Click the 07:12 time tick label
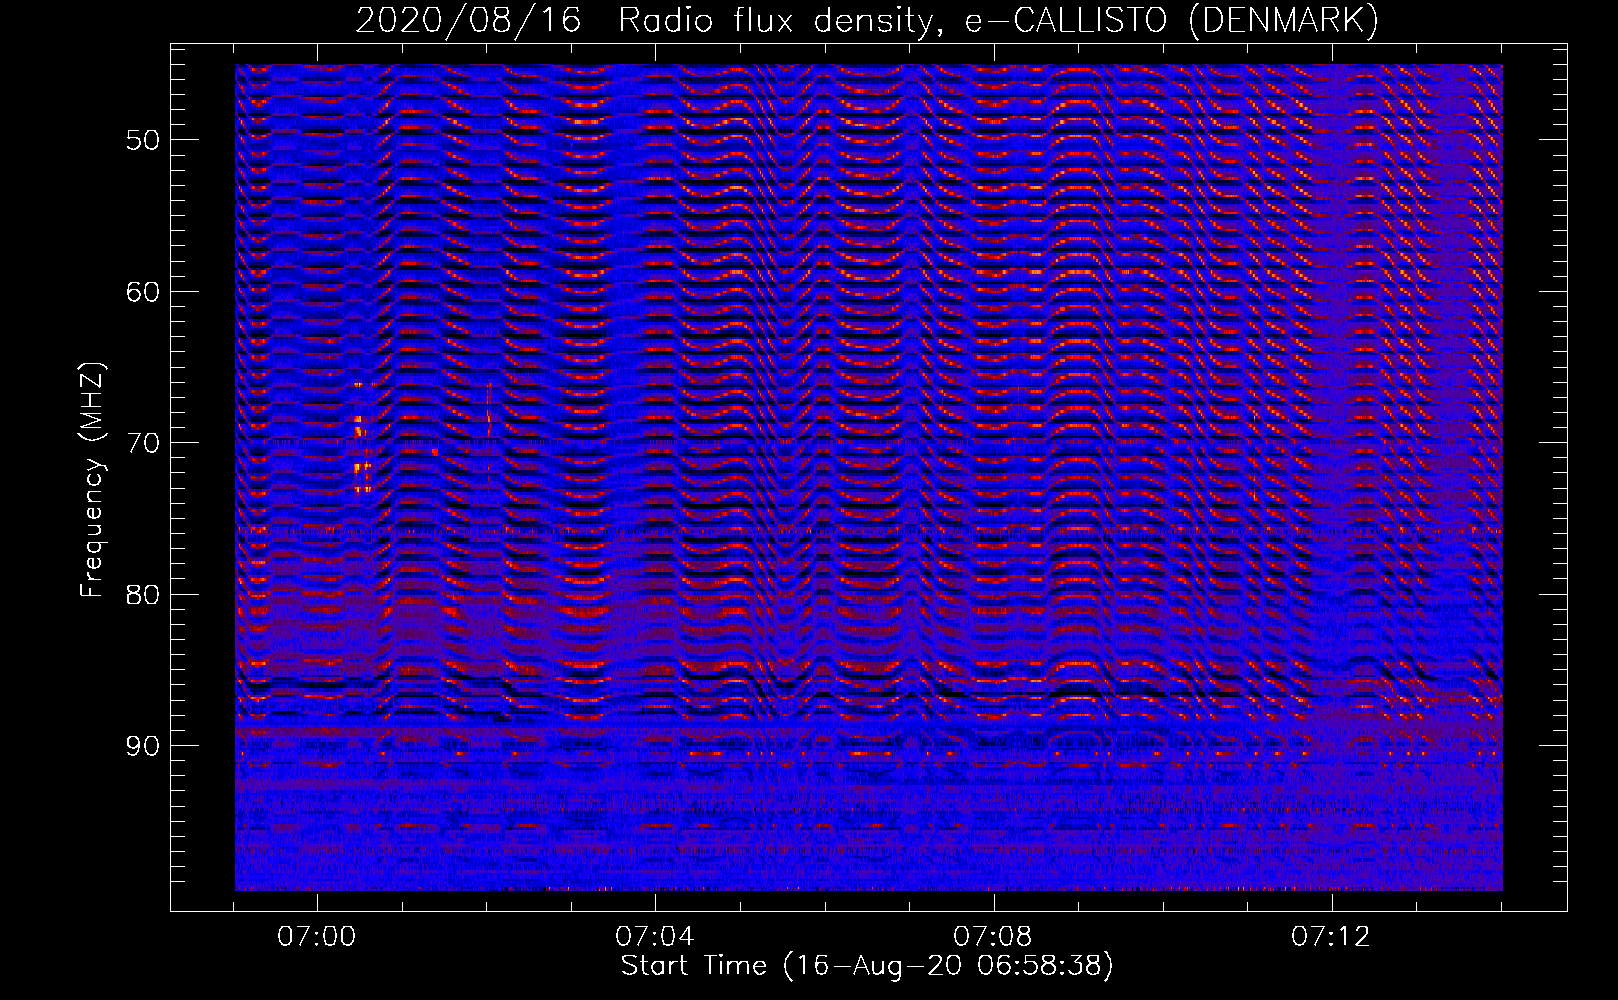This screenshot has width=1618, height=1000. [1332, 937]
